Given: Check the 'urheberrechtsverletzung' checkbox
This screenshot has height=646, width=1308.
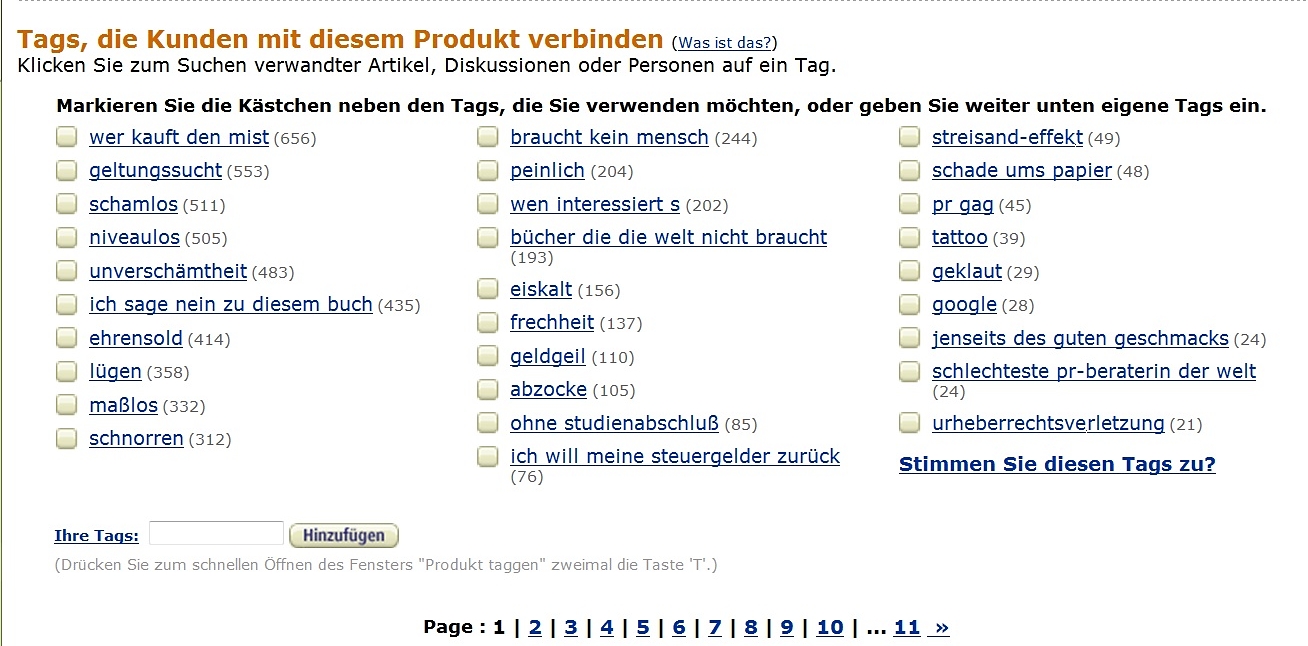Looking at the screenshot, I should 909,423.
